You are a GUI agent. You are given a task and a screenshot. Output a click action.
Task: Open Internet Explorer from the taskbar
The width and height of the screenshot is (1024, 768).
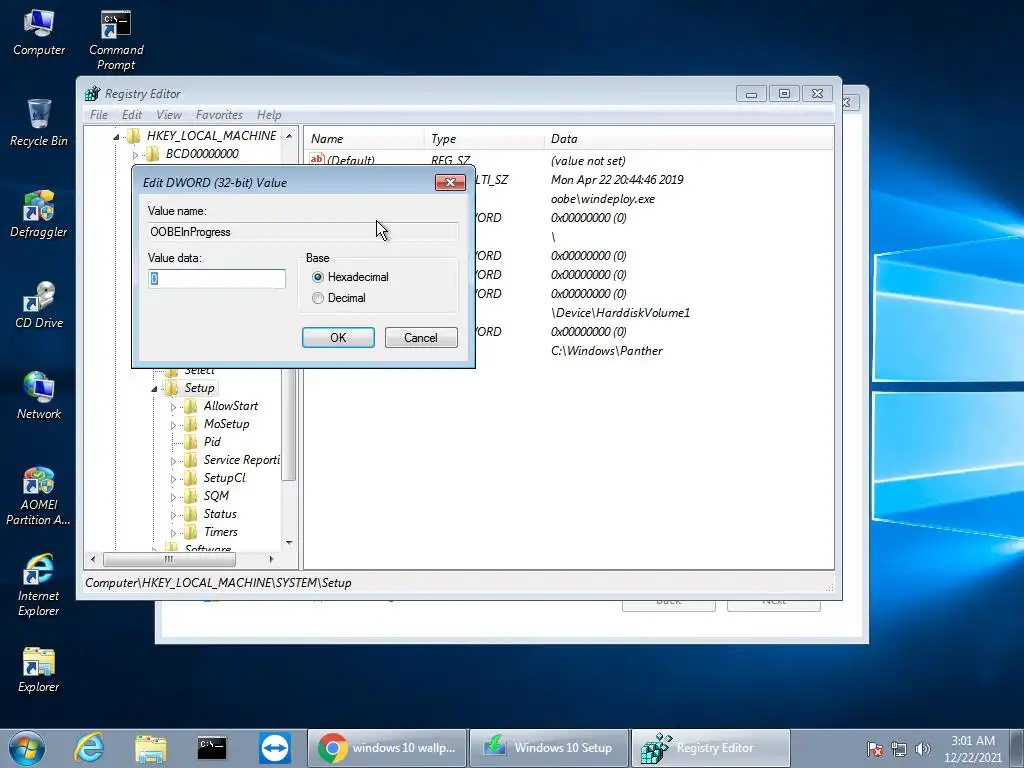tap(89, 748)
